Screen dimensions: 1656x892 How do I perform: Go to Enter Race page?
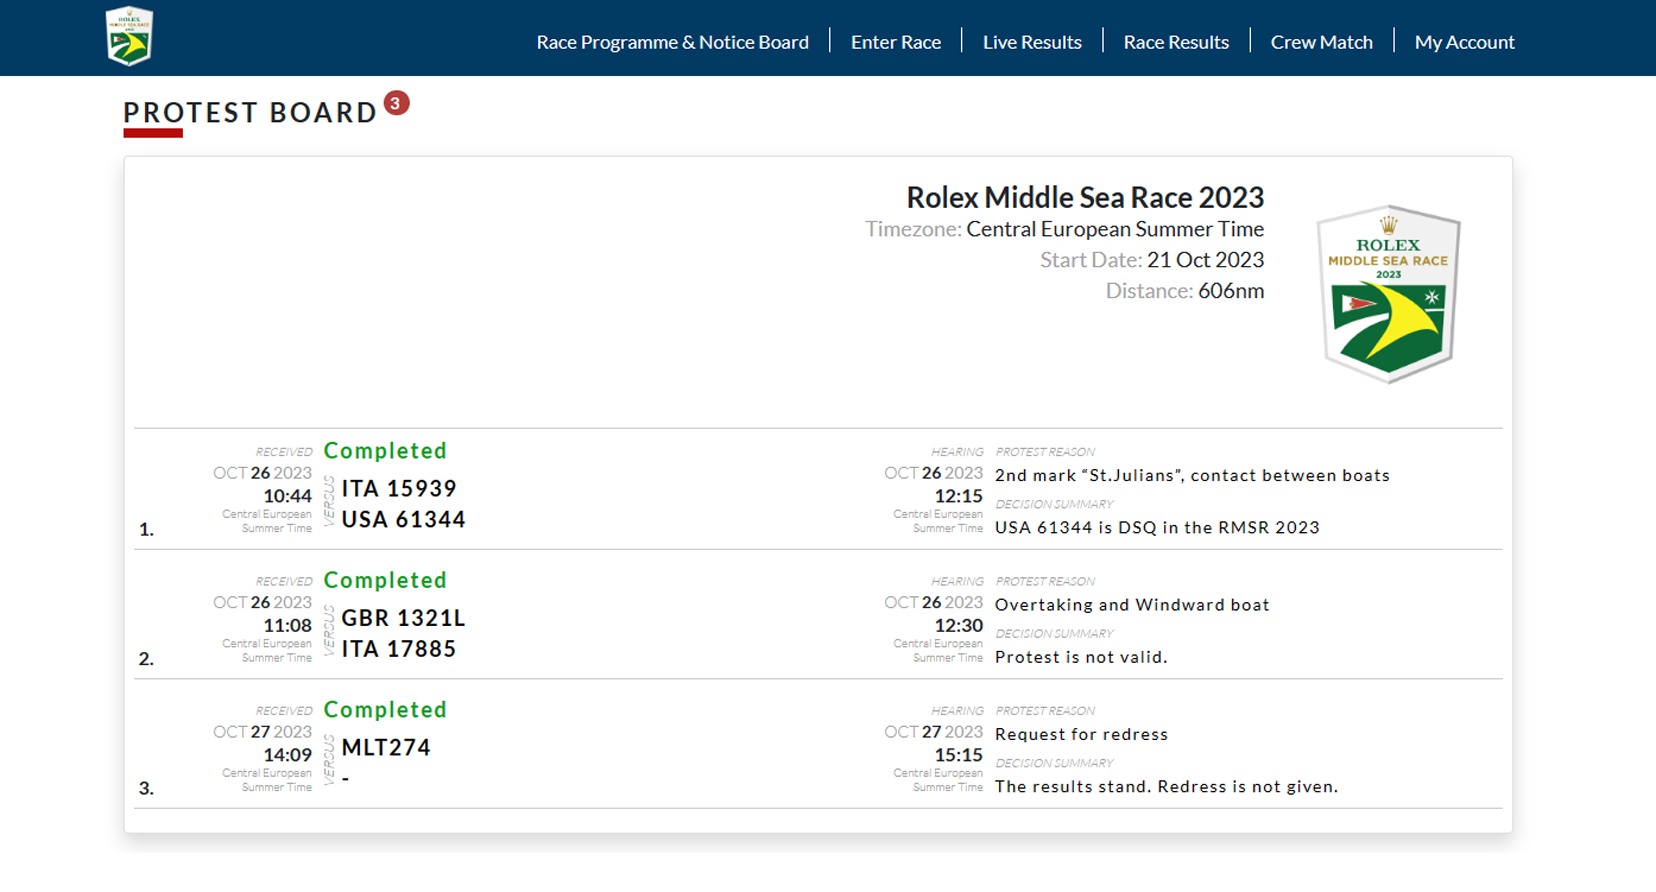896,42
